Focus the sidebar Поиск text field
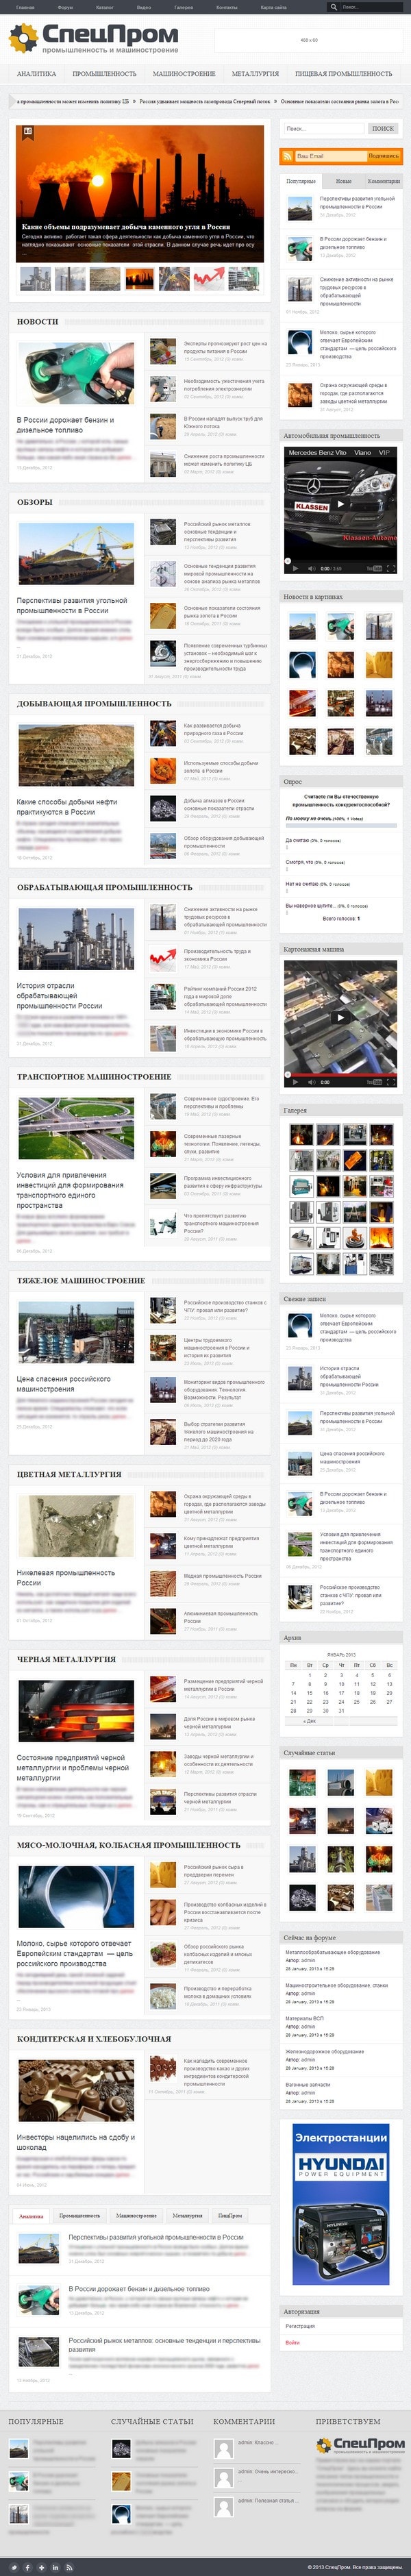Viewport: 411px width, 2576px height. tap(323, 129)
